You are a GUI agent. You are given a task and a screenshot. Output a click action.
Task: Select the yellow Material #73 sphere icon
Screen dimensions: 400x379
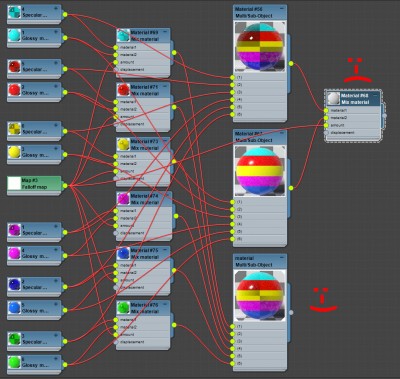coord(123,144)
